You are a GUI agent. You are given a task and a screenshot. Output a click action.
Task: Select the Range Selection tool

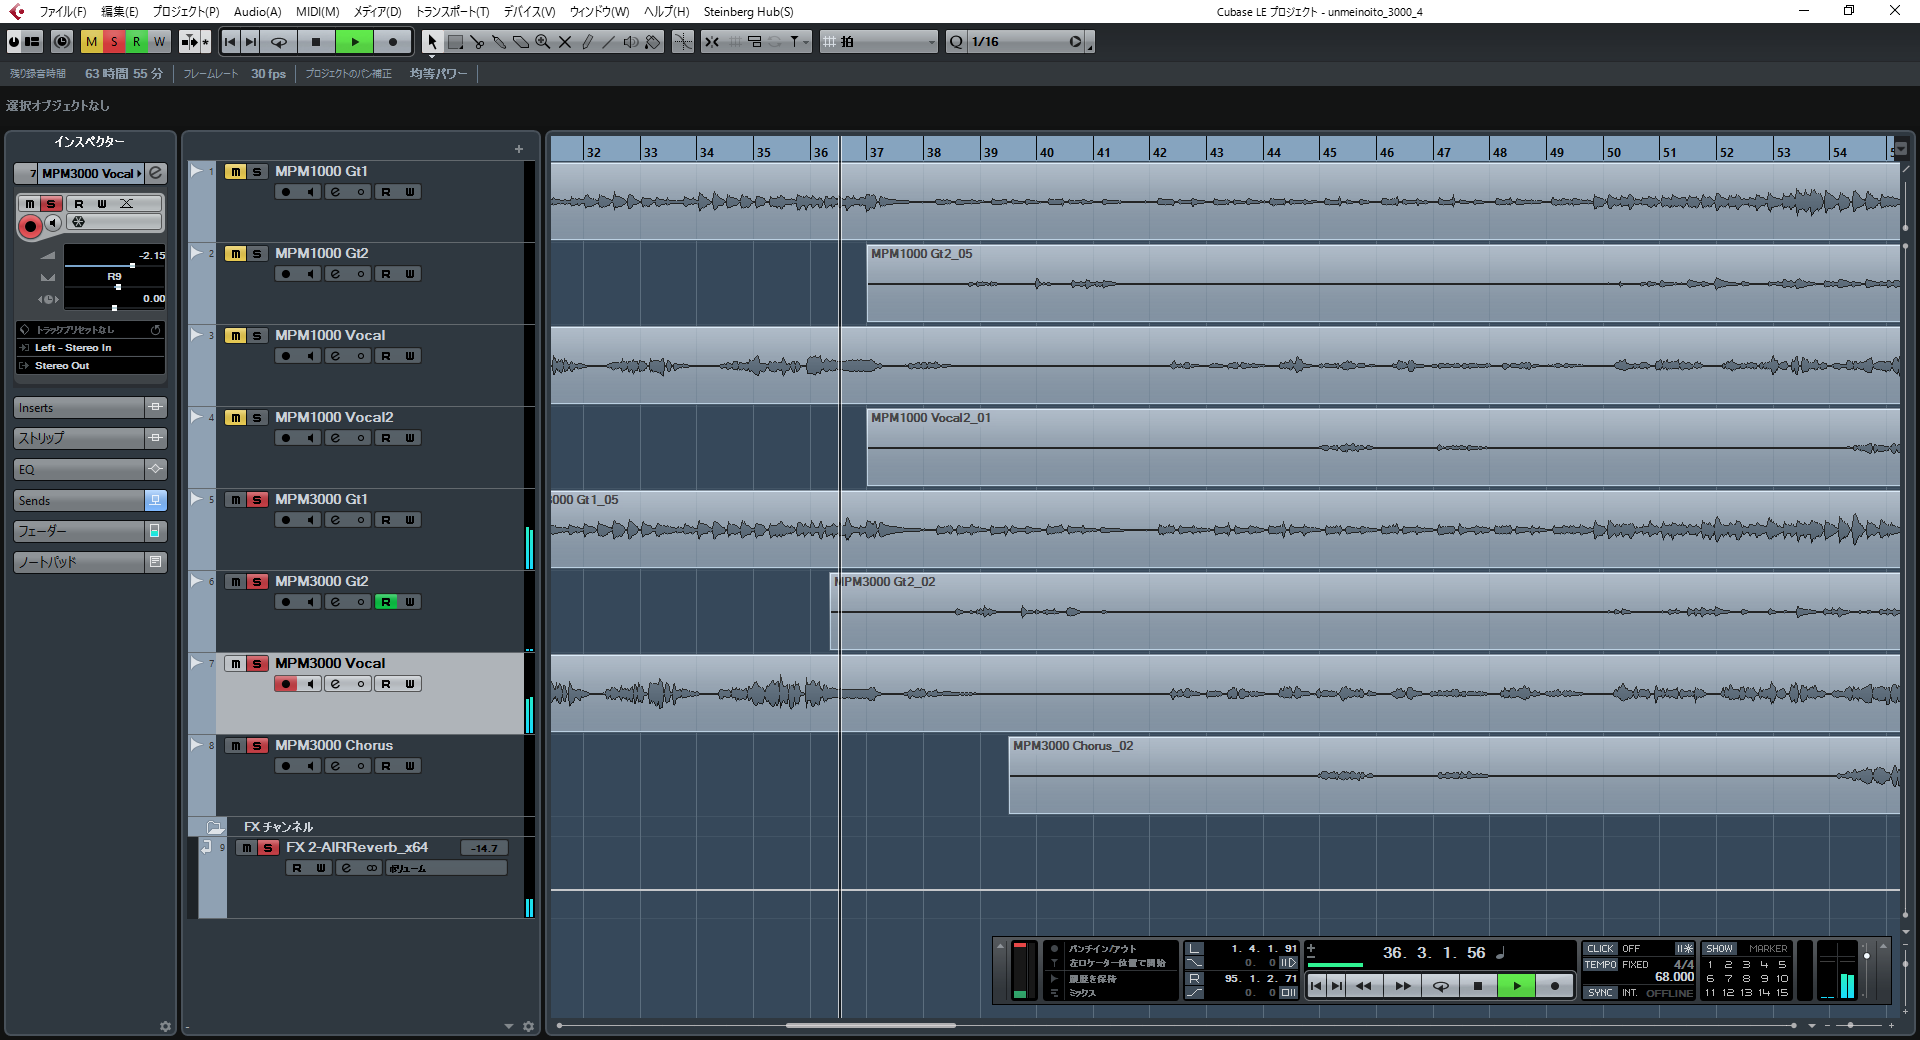coord(455,42)
